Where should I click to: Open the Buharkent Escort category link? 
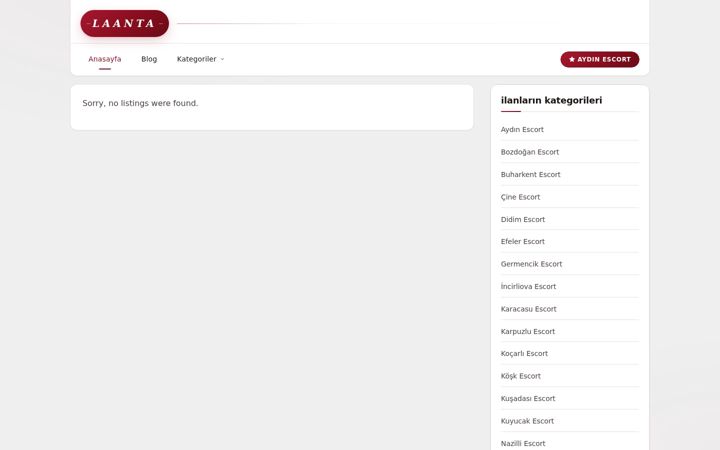pos(530,174)
